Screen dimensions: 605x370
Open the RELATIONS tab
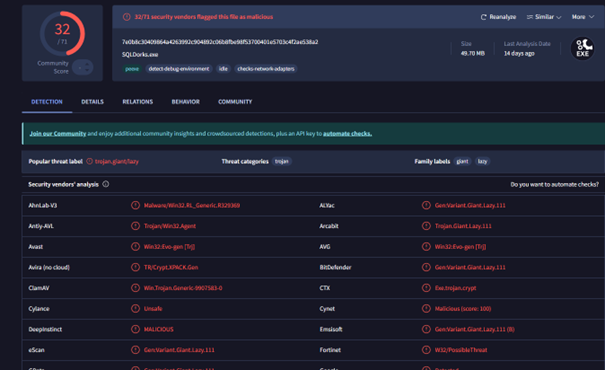pyautogui.click(x=138, y=102)
